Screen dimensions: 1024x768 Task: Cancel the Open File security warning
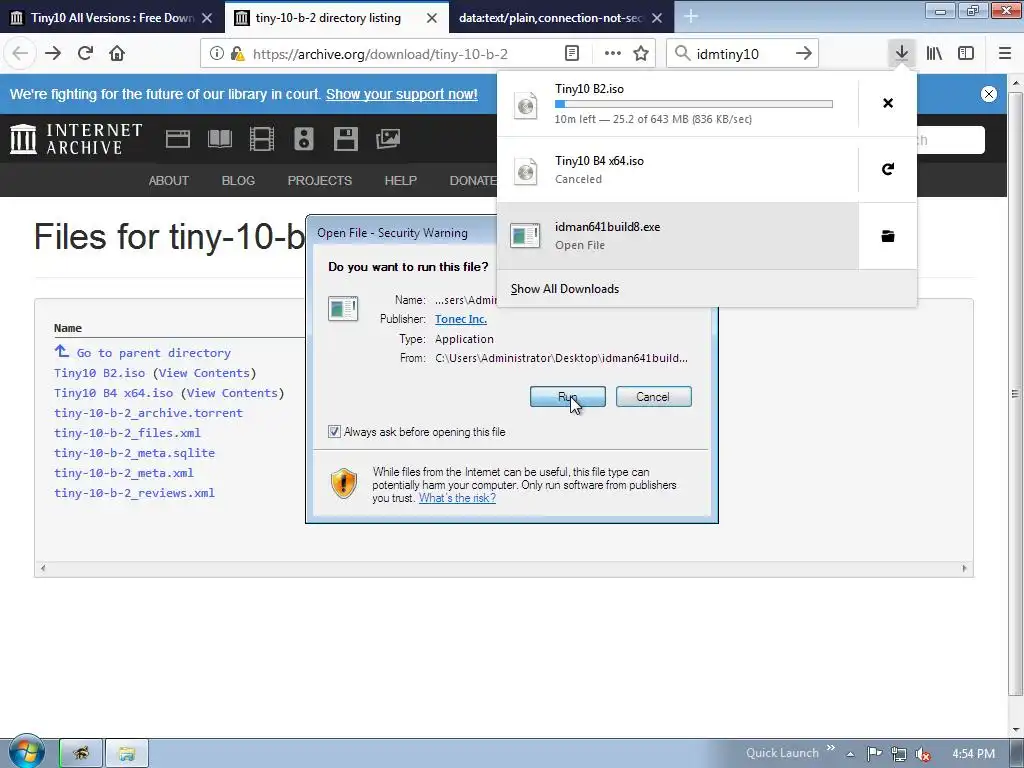click(653, 396)
